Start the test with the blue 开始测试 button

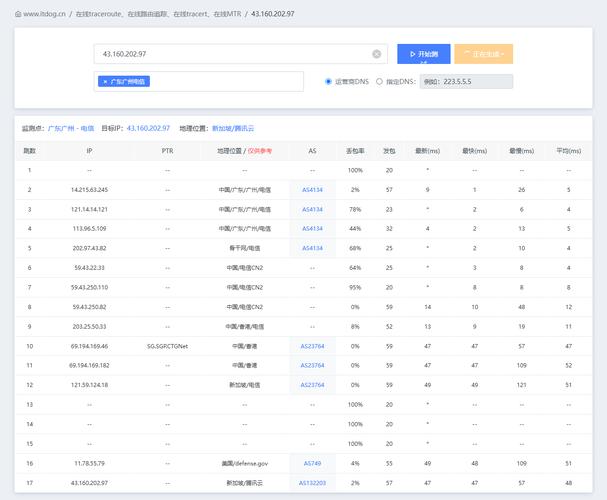(424, 54)
